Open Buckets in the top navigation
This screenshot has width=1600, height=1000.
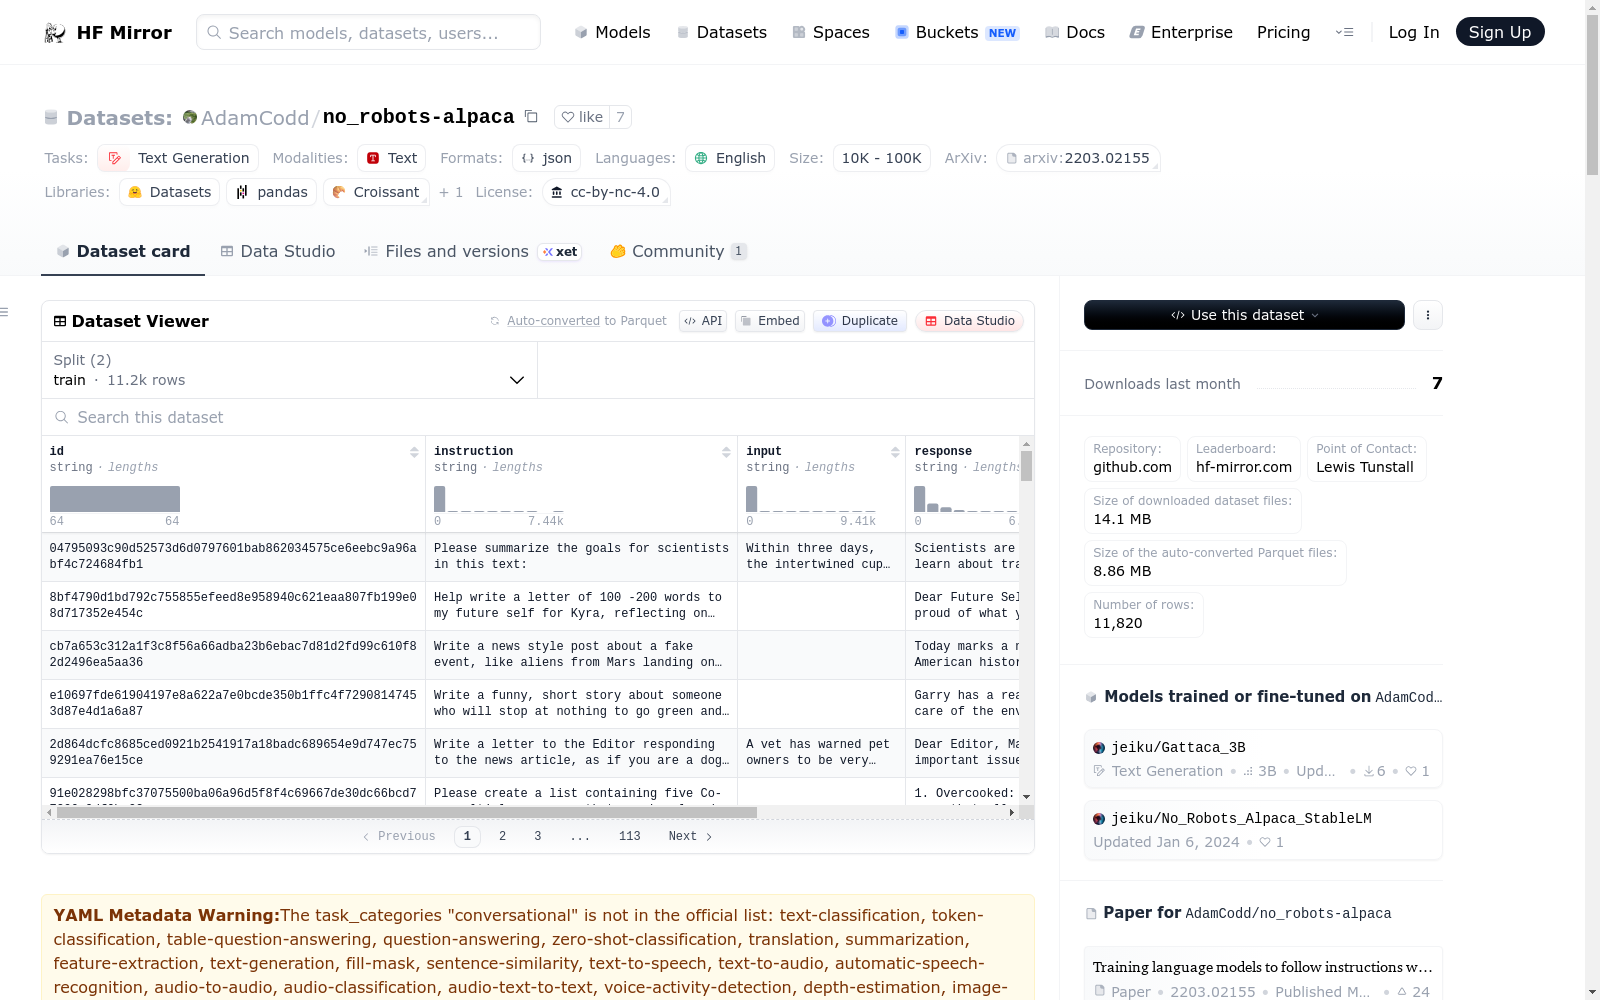point(957,32)
